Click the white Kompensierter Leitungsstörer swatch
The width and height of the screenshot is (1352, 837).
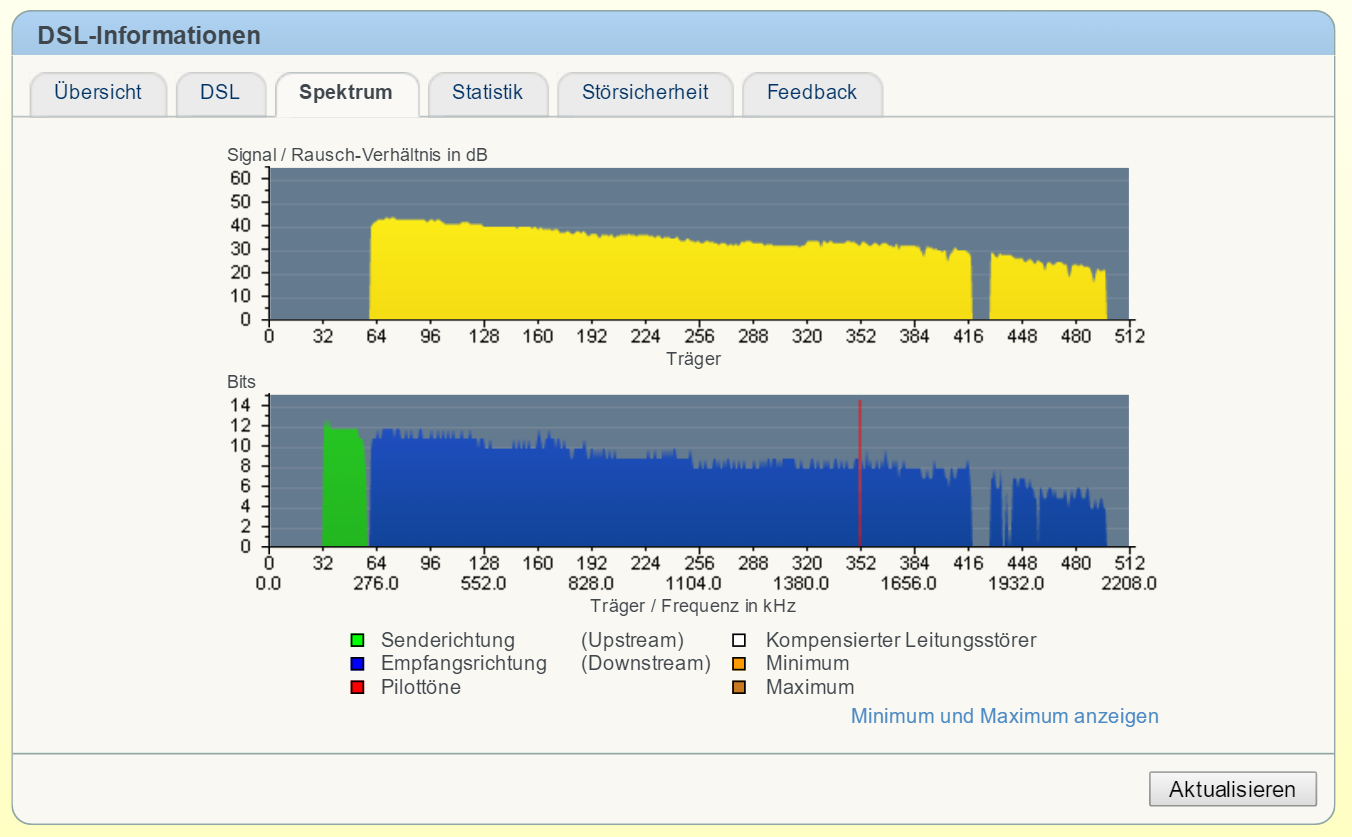[739, 640]
